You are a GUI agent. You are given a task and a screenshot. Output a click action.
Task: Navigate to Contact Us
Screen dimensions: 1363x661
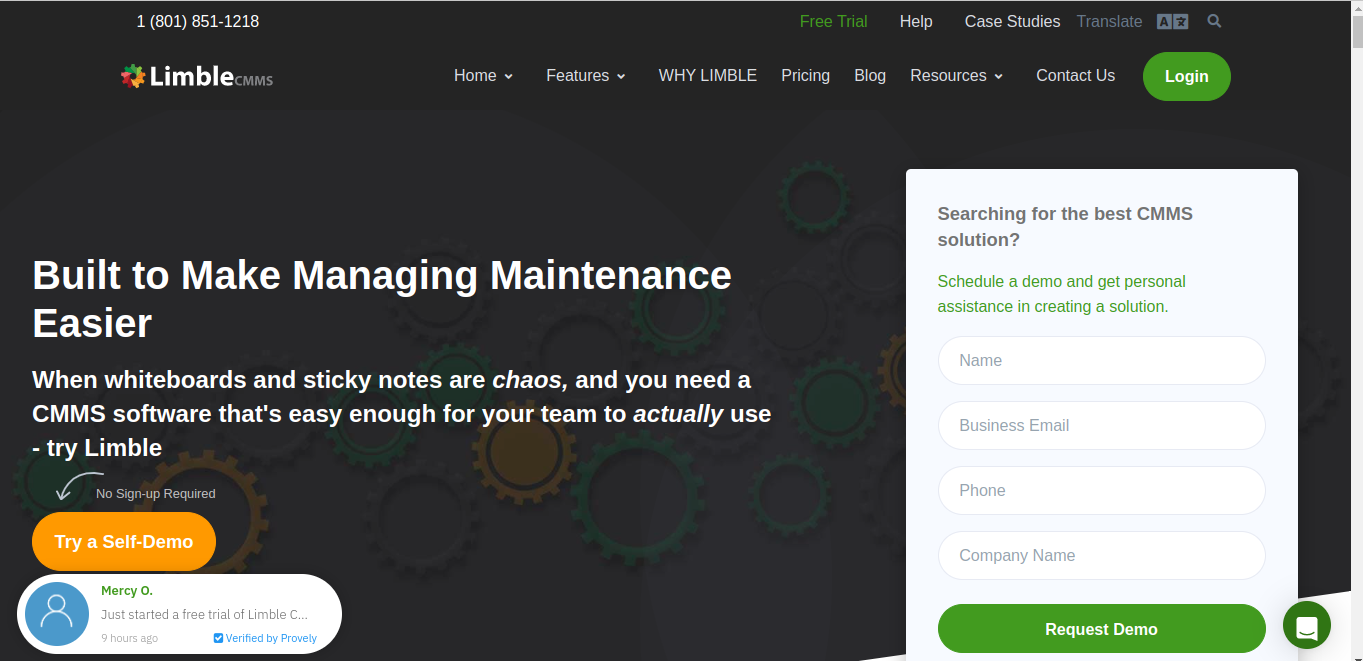1076,76
